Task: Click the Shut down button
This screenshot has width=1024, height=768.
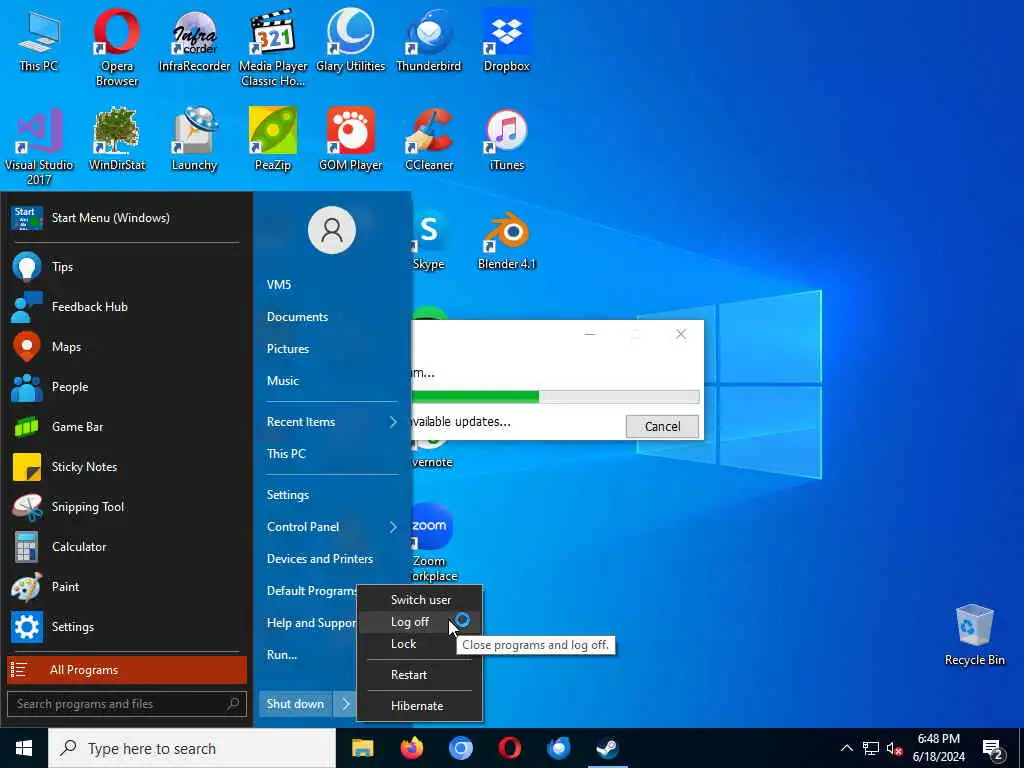Action: point(295,704)
